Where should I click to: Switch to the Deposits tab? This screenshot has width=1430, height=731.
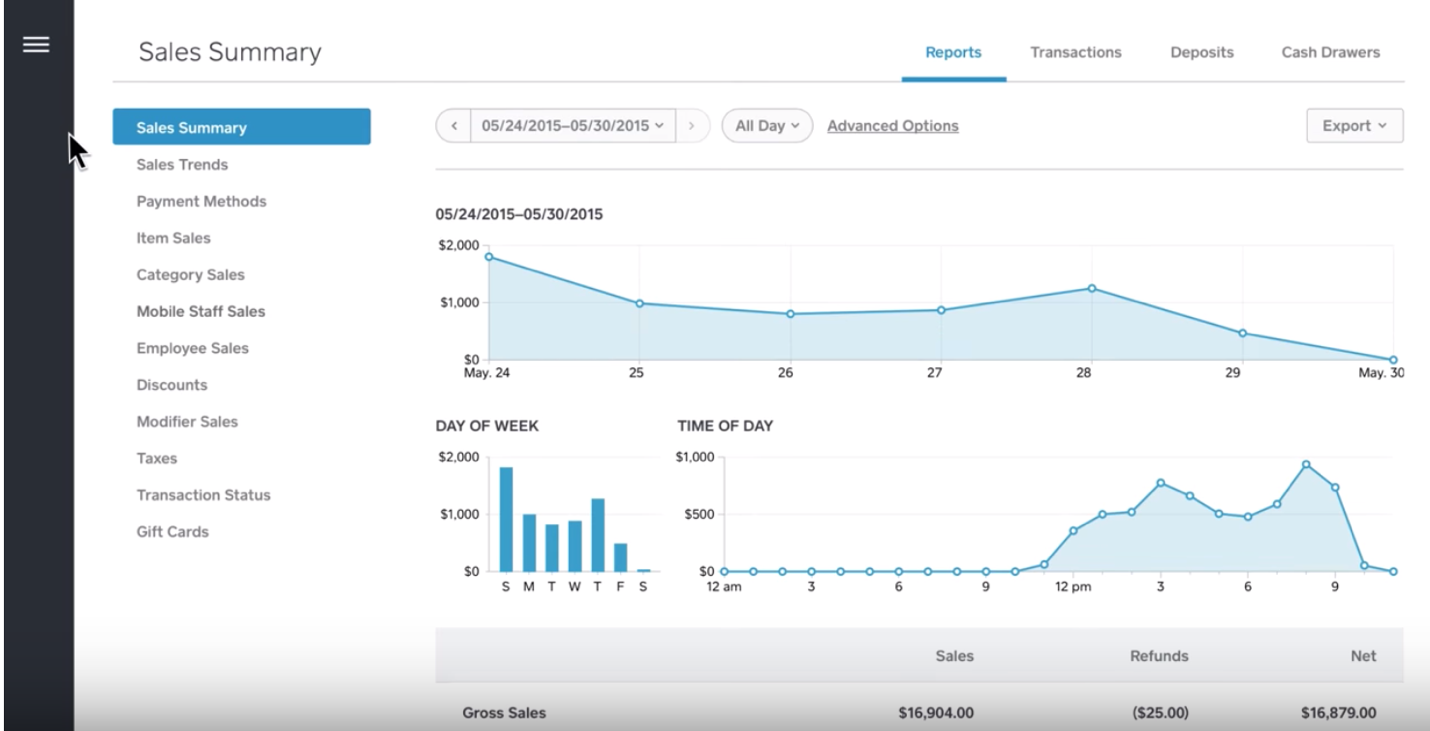[x=1201, y=52]
